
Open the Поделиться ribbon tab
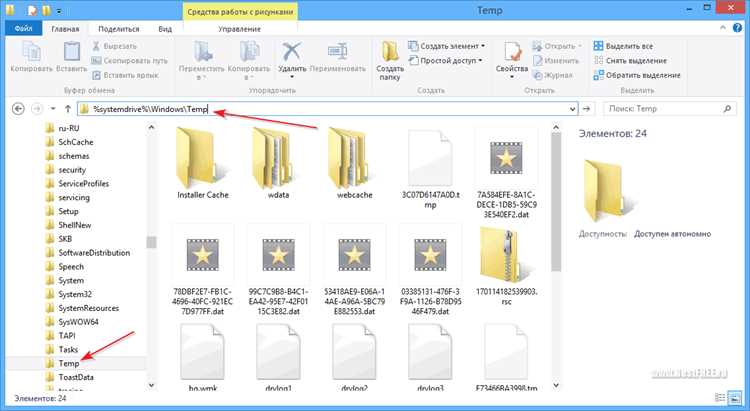[119, 29]
